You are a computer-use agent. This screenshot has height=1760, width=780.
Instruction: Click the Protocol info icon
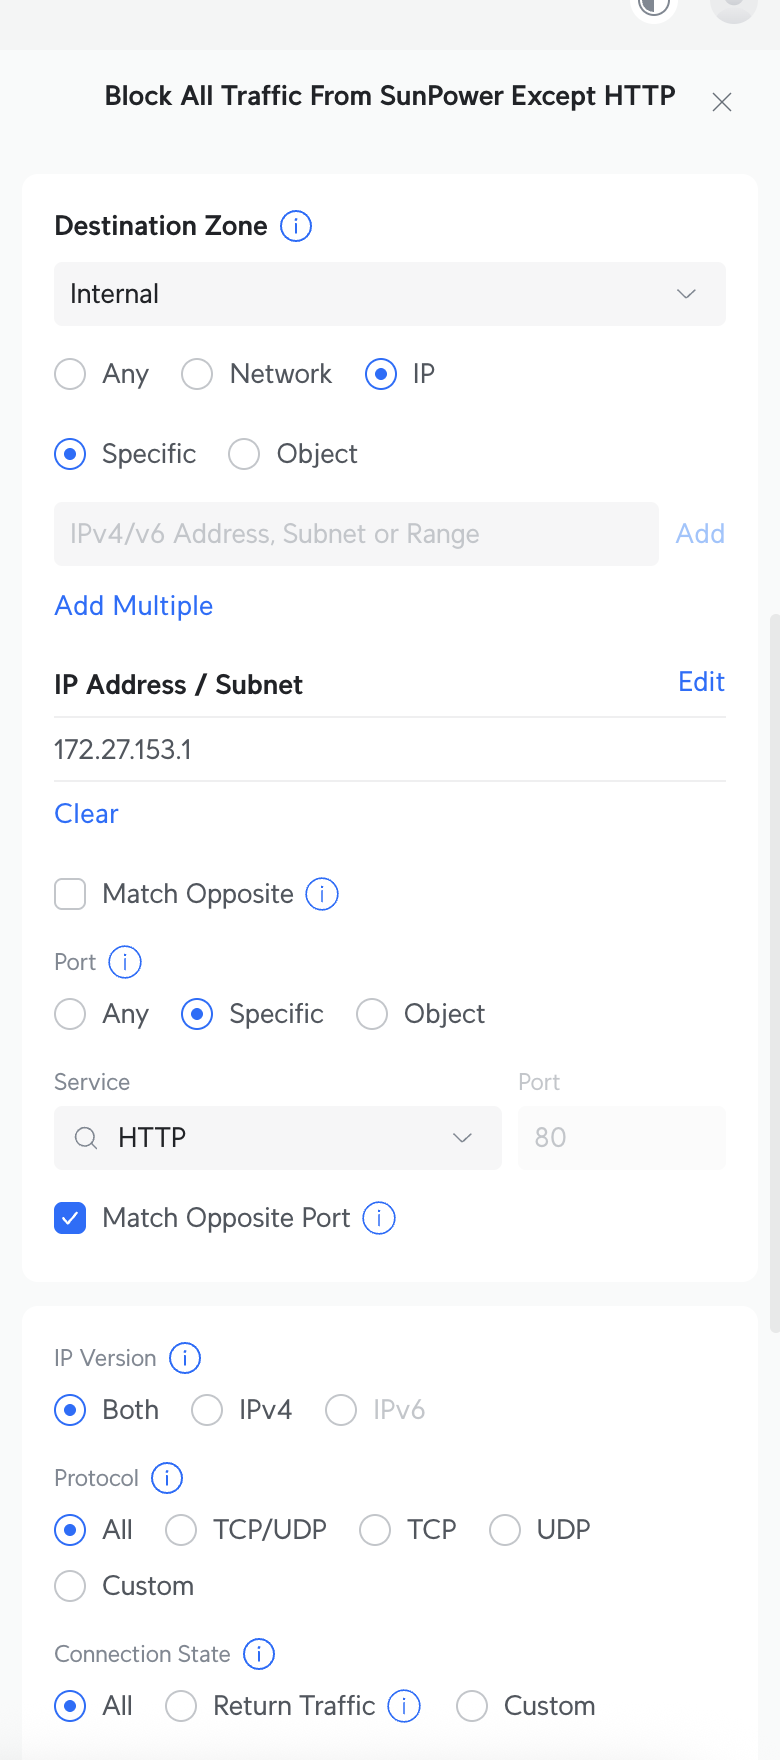[x=167, y=1478]
